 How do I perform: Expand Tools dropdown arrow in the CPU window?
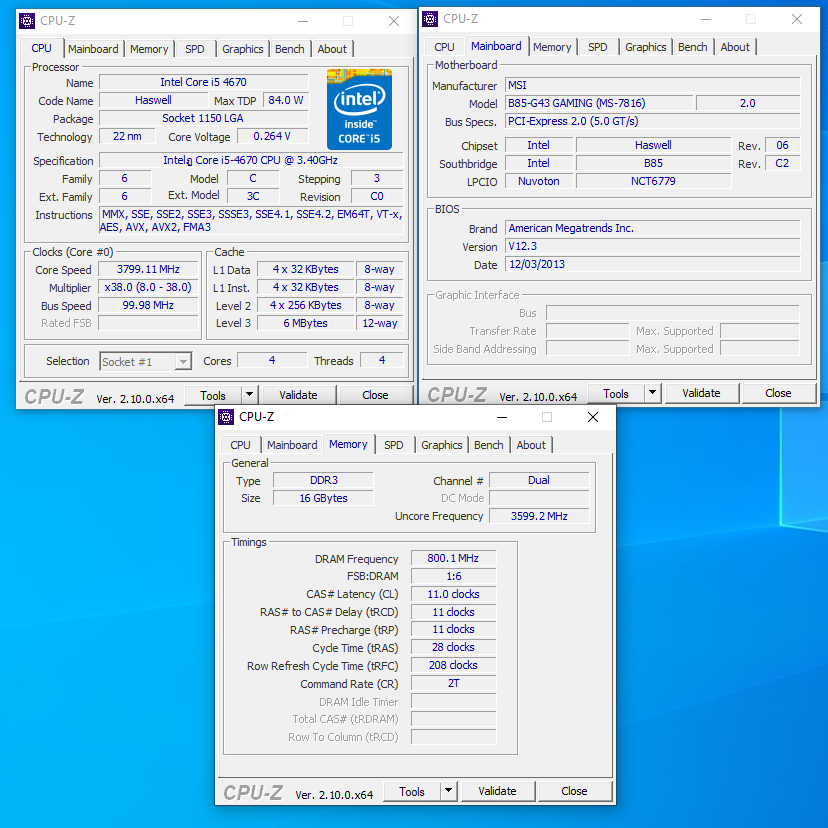(249, 395)
